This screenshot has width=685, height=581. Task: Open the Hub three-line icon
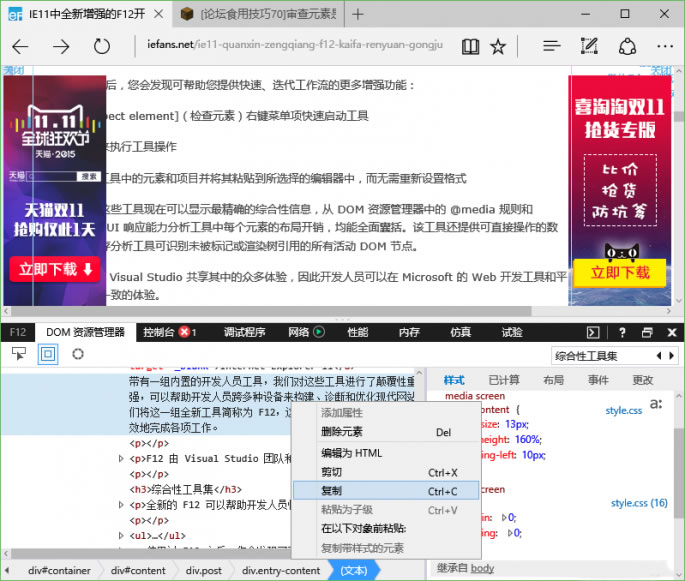coord(551,47)
